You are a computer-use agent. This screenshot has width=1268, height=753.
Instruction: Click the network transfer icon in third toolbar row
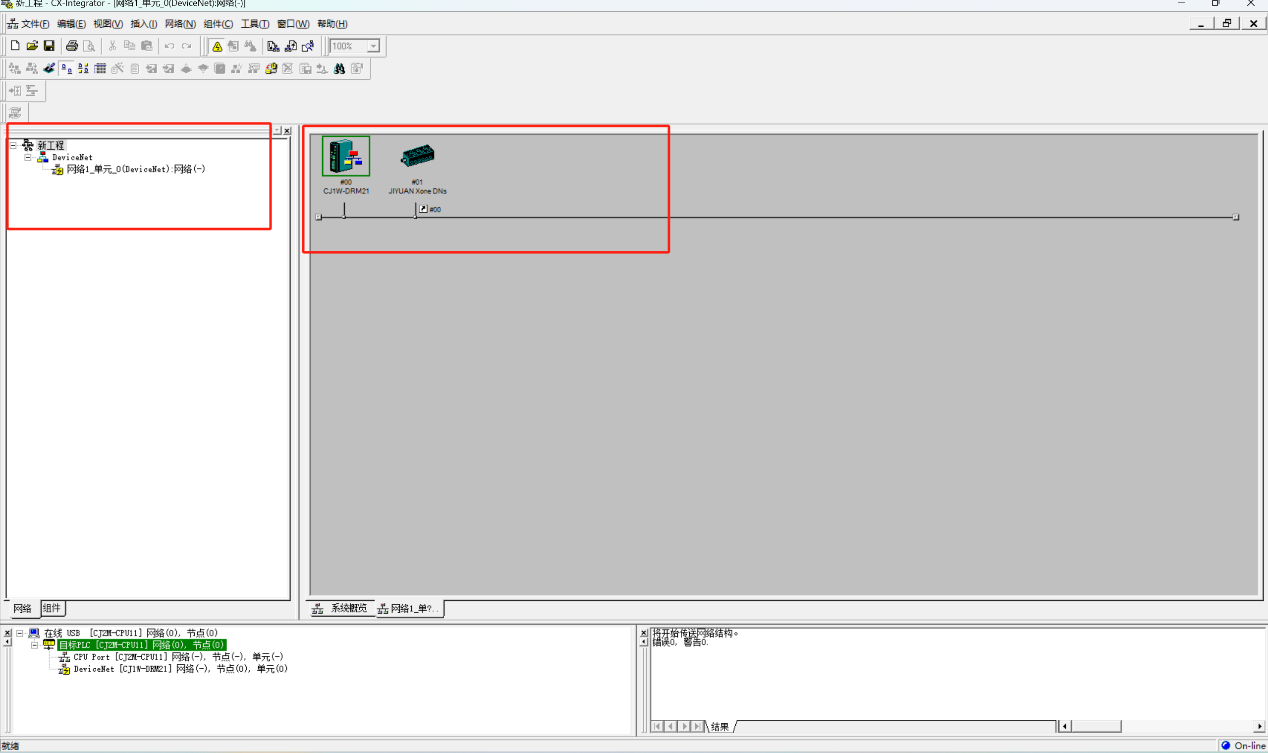pyautogui.click(x=14, y=91)
